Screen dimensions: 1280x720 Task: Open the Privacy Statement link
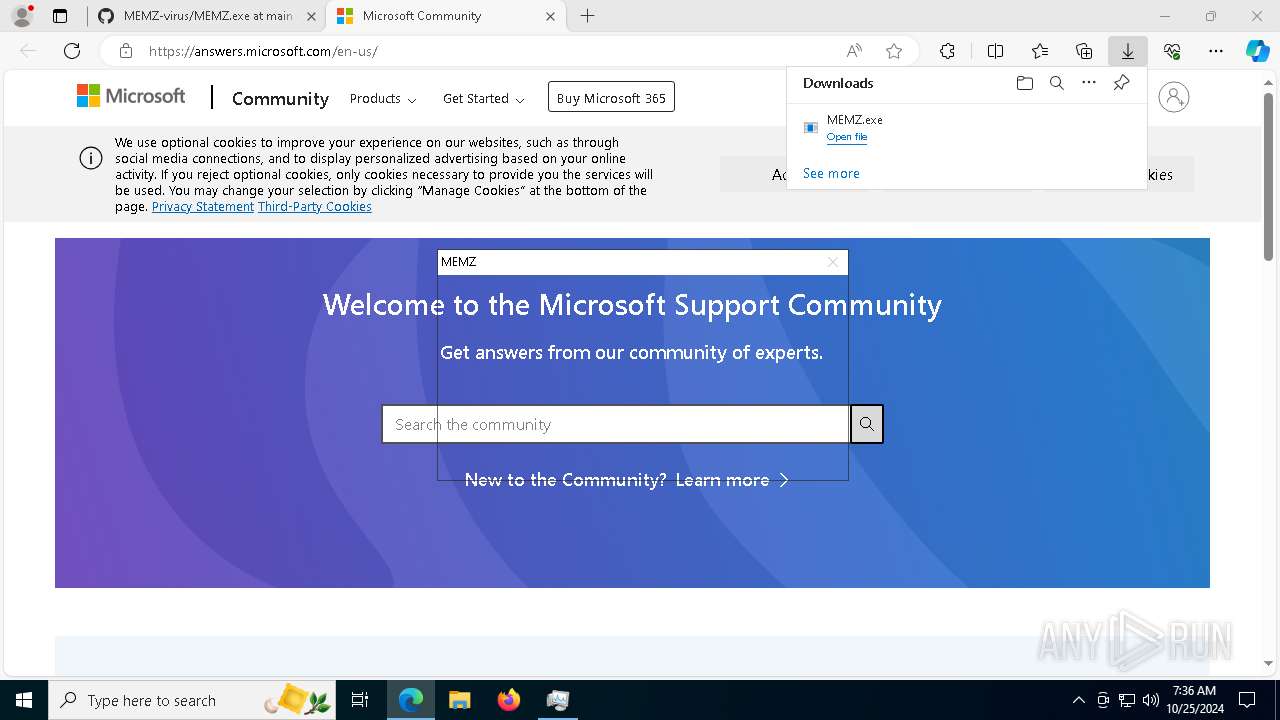[x=203, y=207]
